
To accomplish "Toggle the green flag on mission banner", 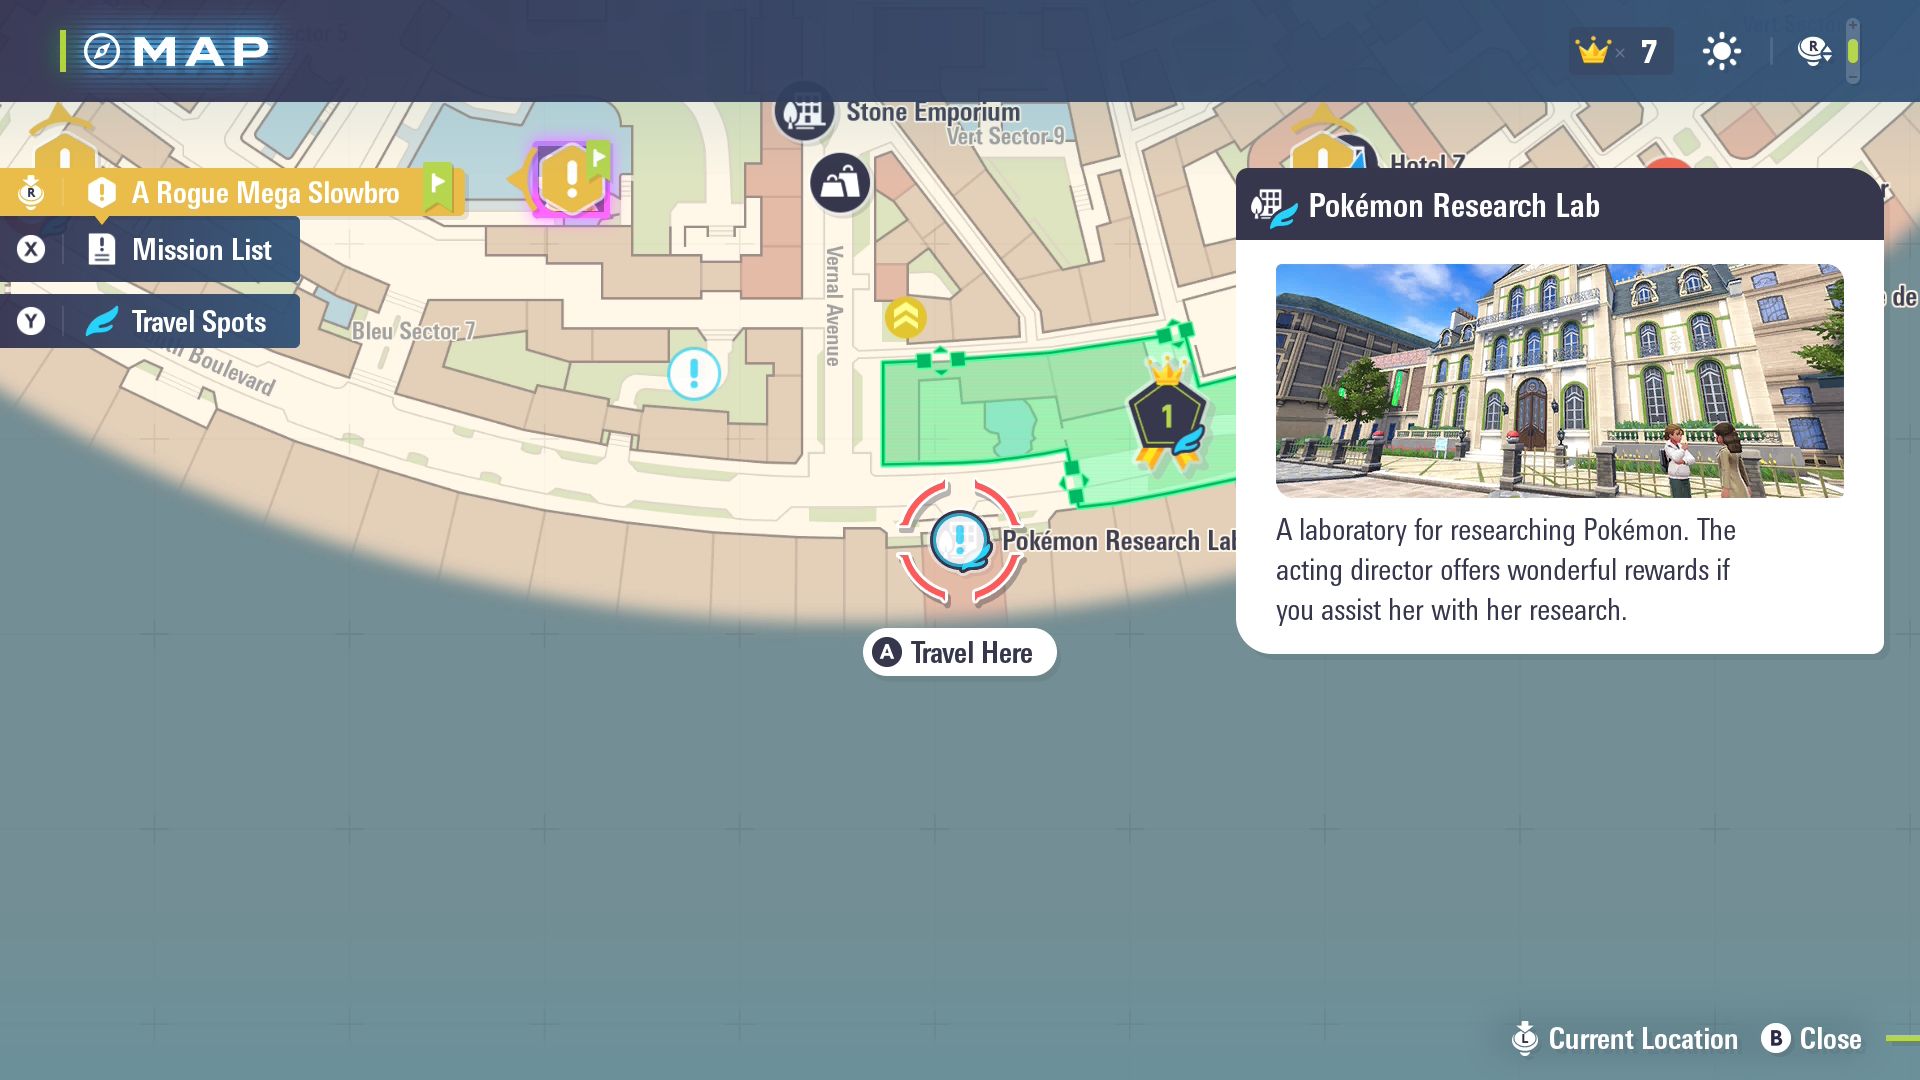I will [x=438, y=186].
